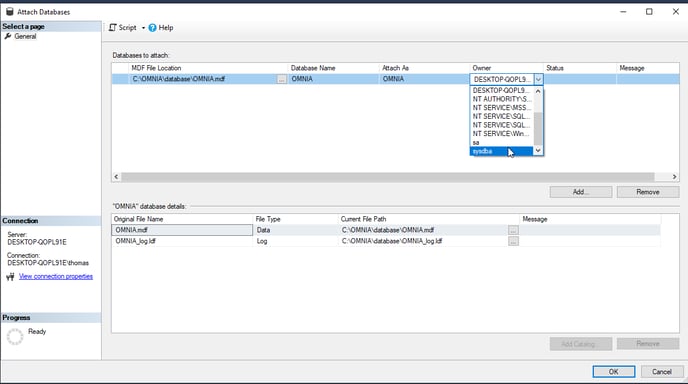Choose NT AUTHORITY owner entry
The width and height of the screenshot is (688, 384).
502,99
